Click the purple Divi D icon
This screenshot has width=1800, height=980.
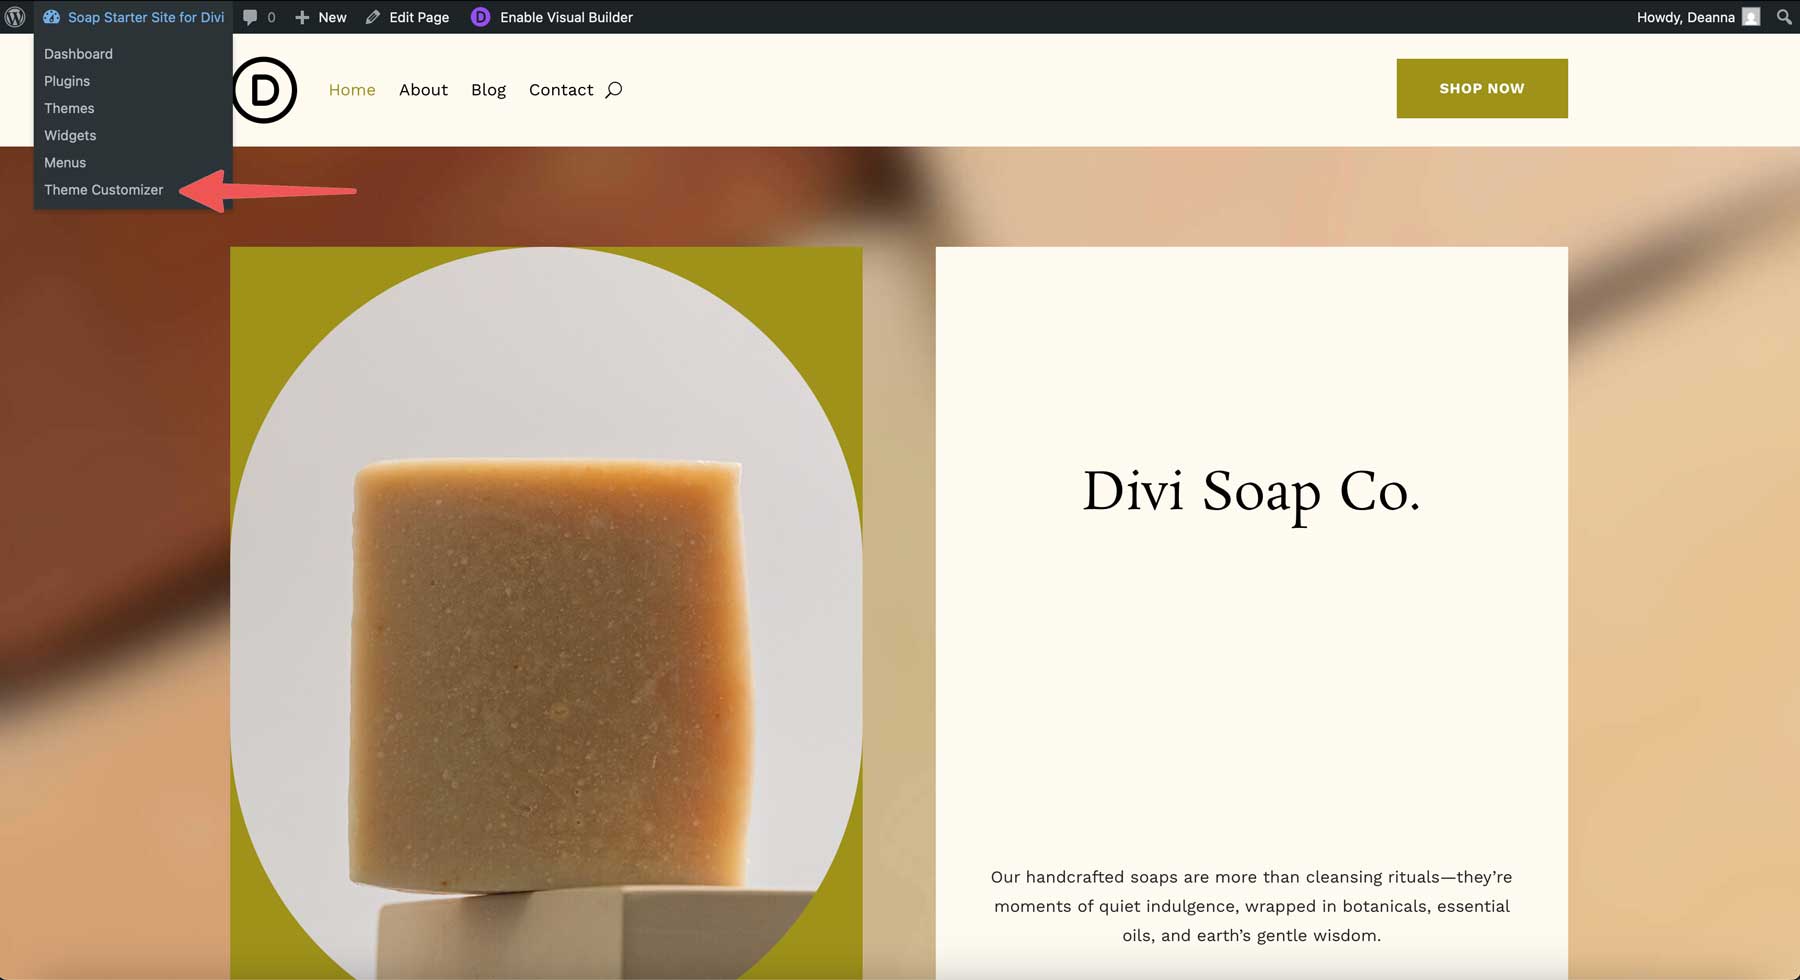[481, 17]
